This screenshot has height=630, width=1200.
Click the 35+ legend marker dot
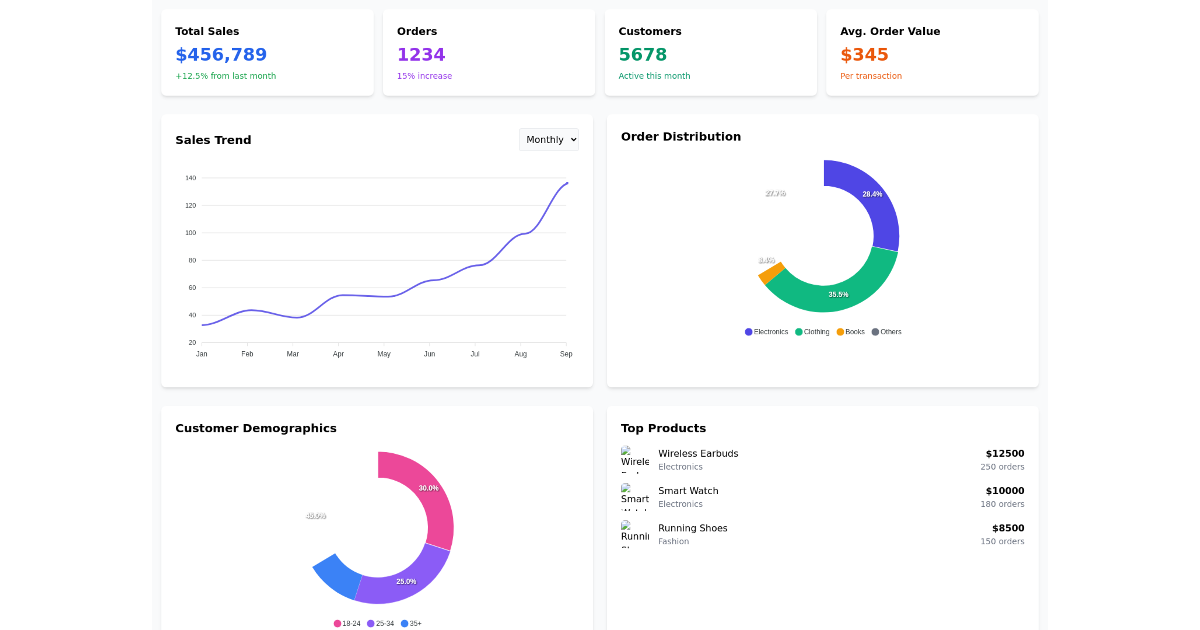404,623
